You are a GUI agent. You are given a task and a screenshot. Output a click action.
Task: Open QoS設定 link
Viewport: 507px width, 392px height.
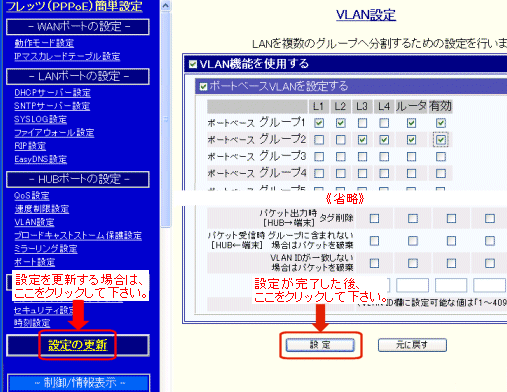click(32, 195)
